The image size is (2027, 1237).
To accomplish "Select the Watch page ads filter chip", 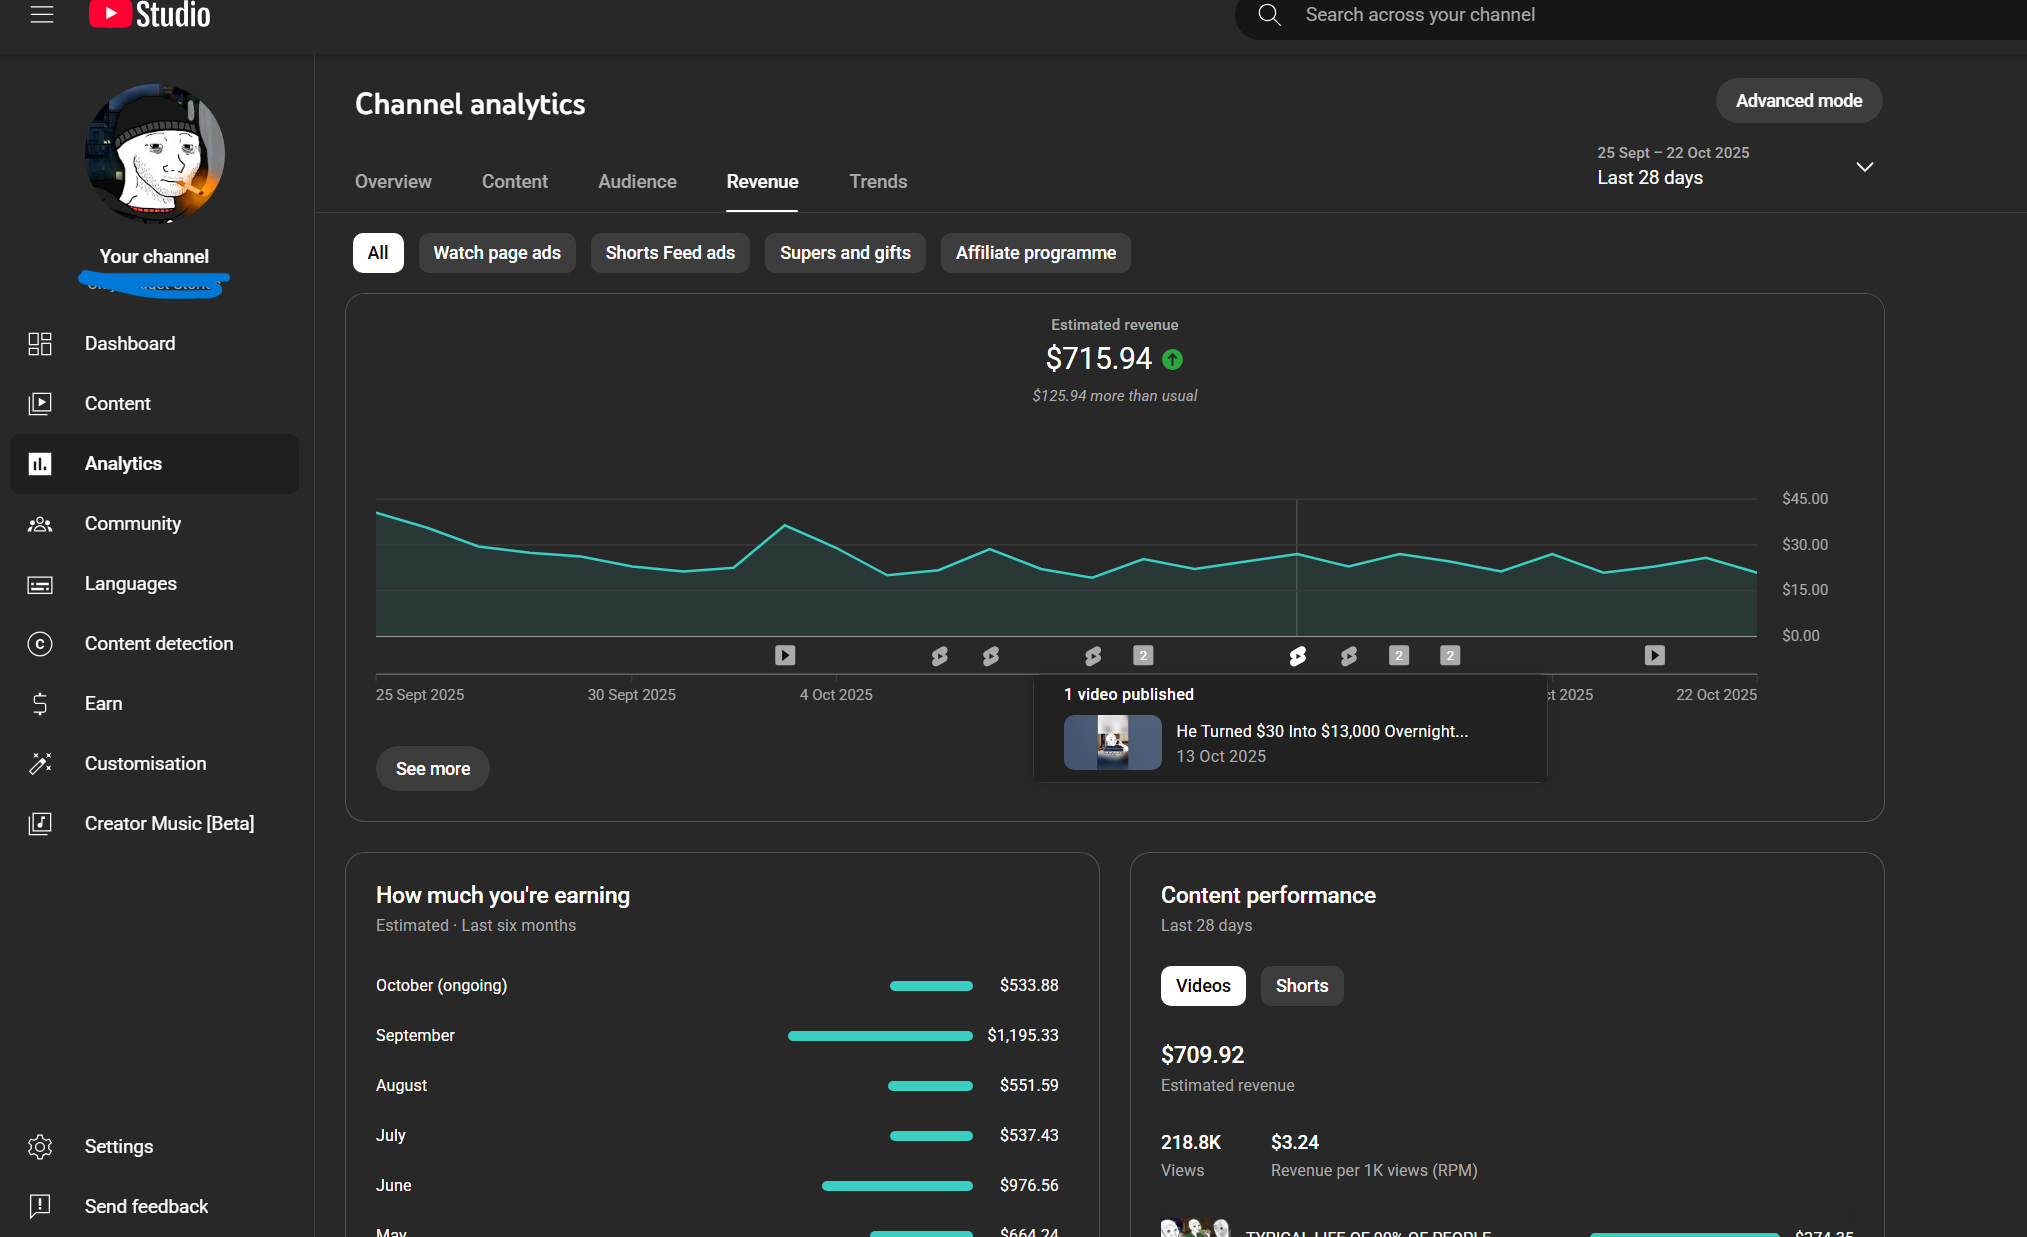I will coord(497,253).
